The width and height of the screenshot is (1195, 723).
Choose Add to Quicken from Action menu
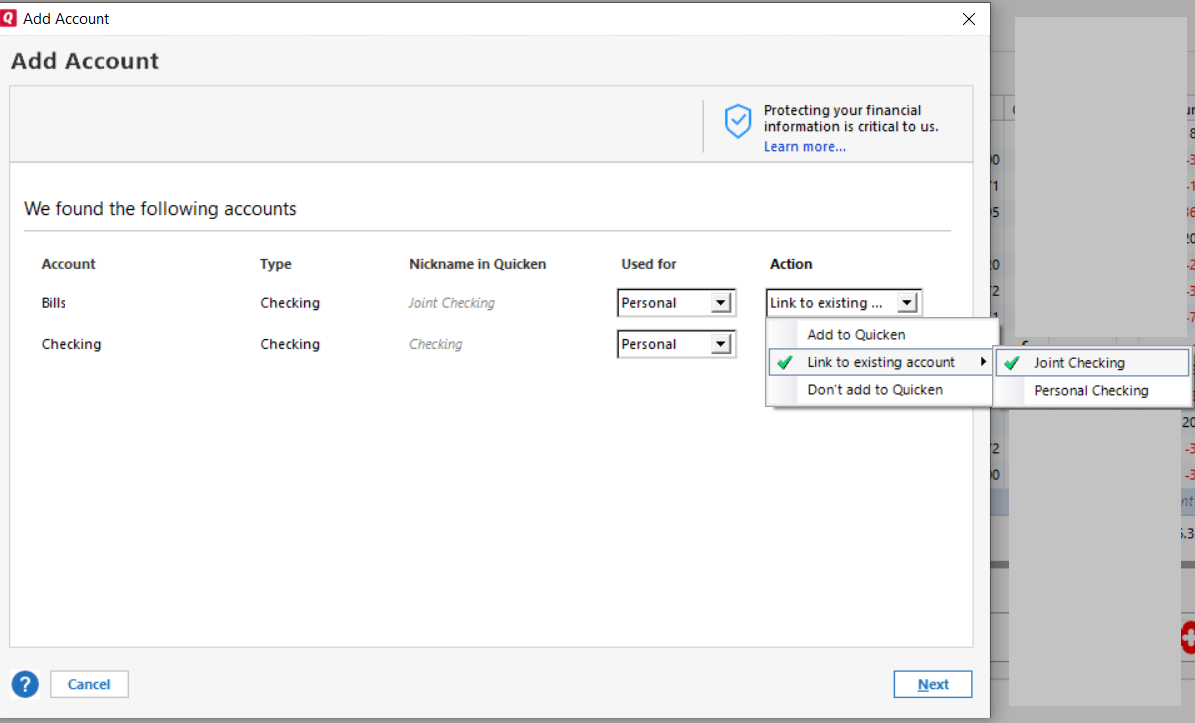856,335
